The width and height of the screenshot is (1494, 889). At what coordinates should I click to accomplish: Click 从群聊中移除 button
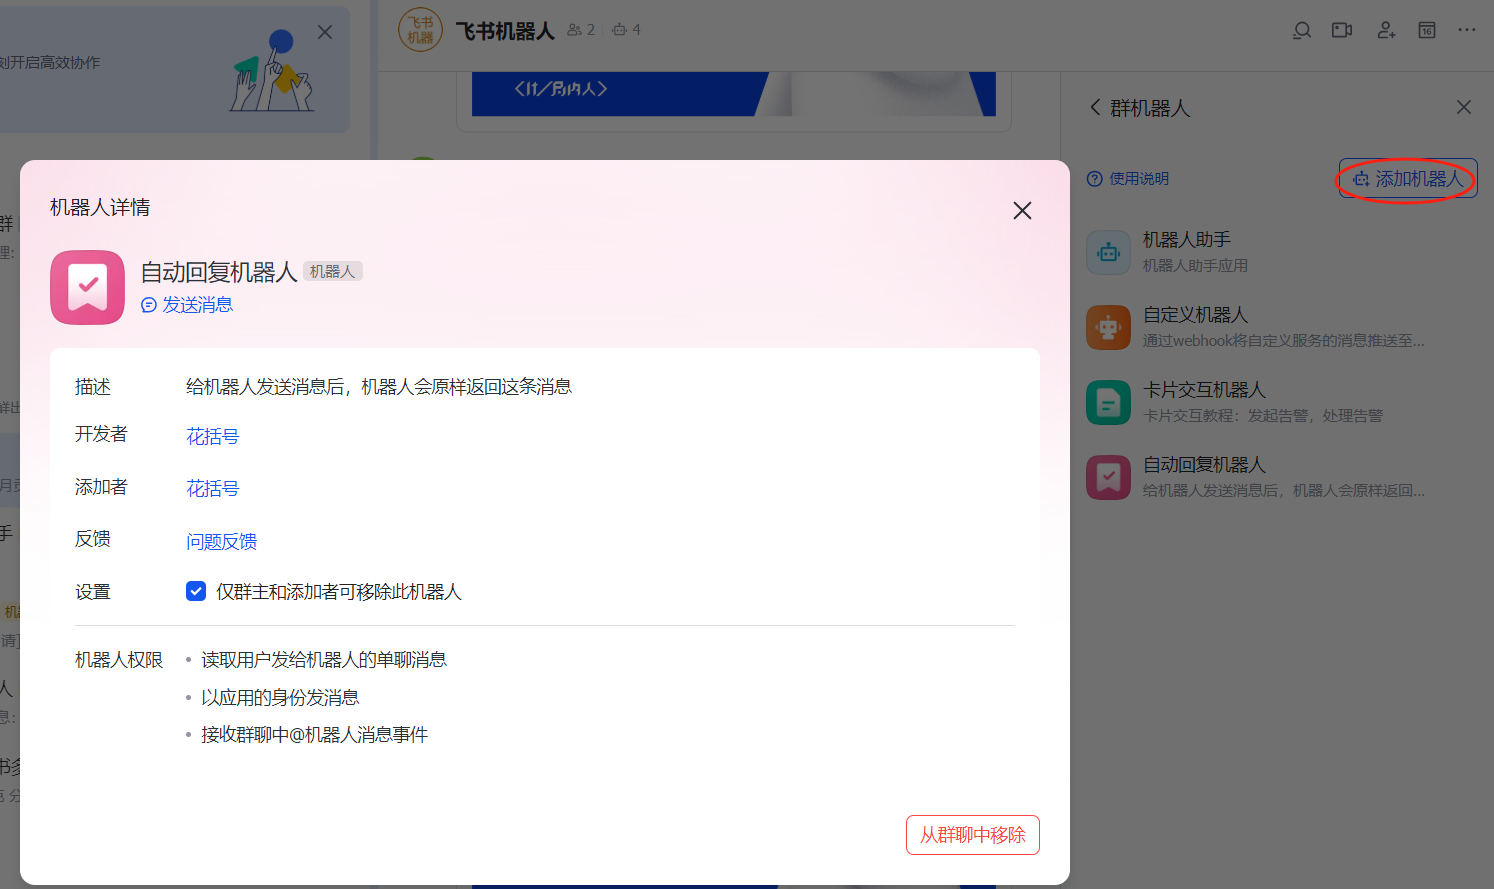pyautogui.click(x=973, y=835)
